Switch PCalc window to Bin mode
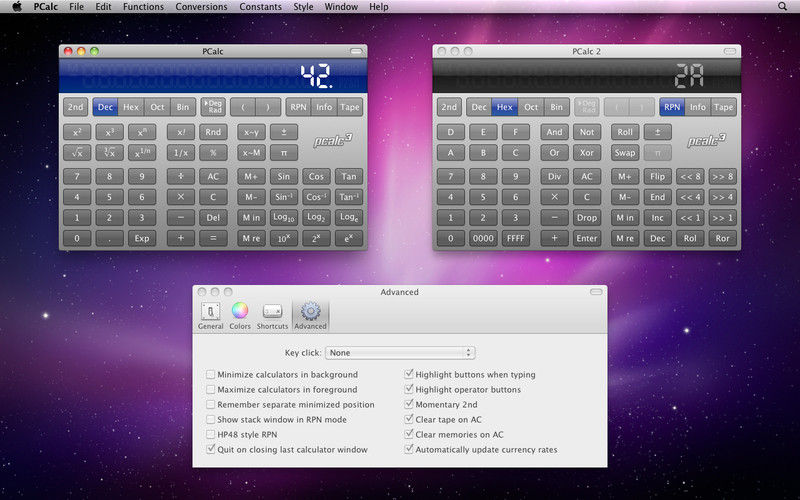 [183, 107]
